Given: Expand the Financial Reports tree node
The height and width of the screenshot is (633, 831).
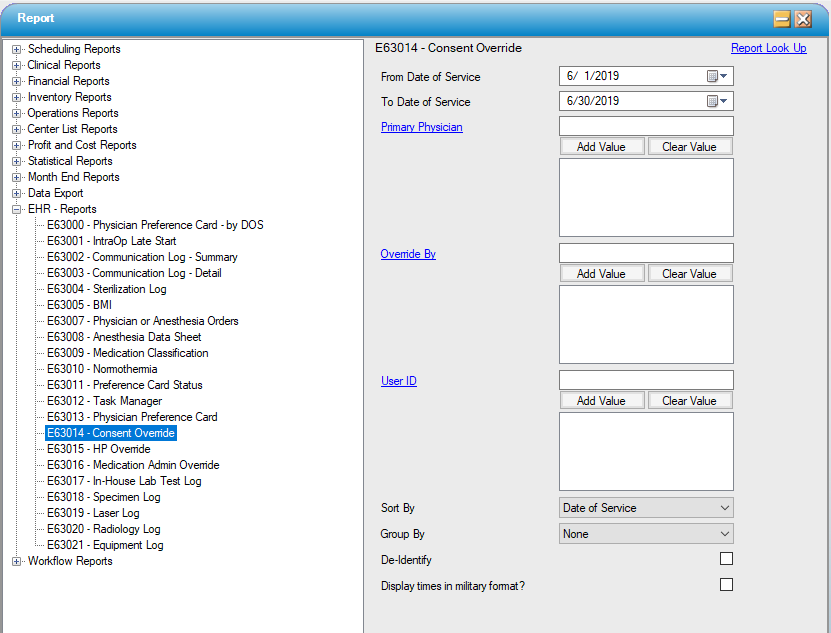Looking at the screenshot, I should pos(15,81).
